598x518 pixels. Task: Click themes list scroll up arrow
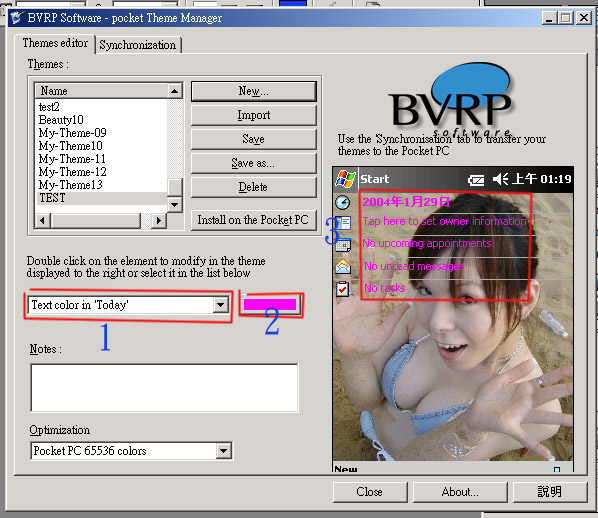(175, 91)
